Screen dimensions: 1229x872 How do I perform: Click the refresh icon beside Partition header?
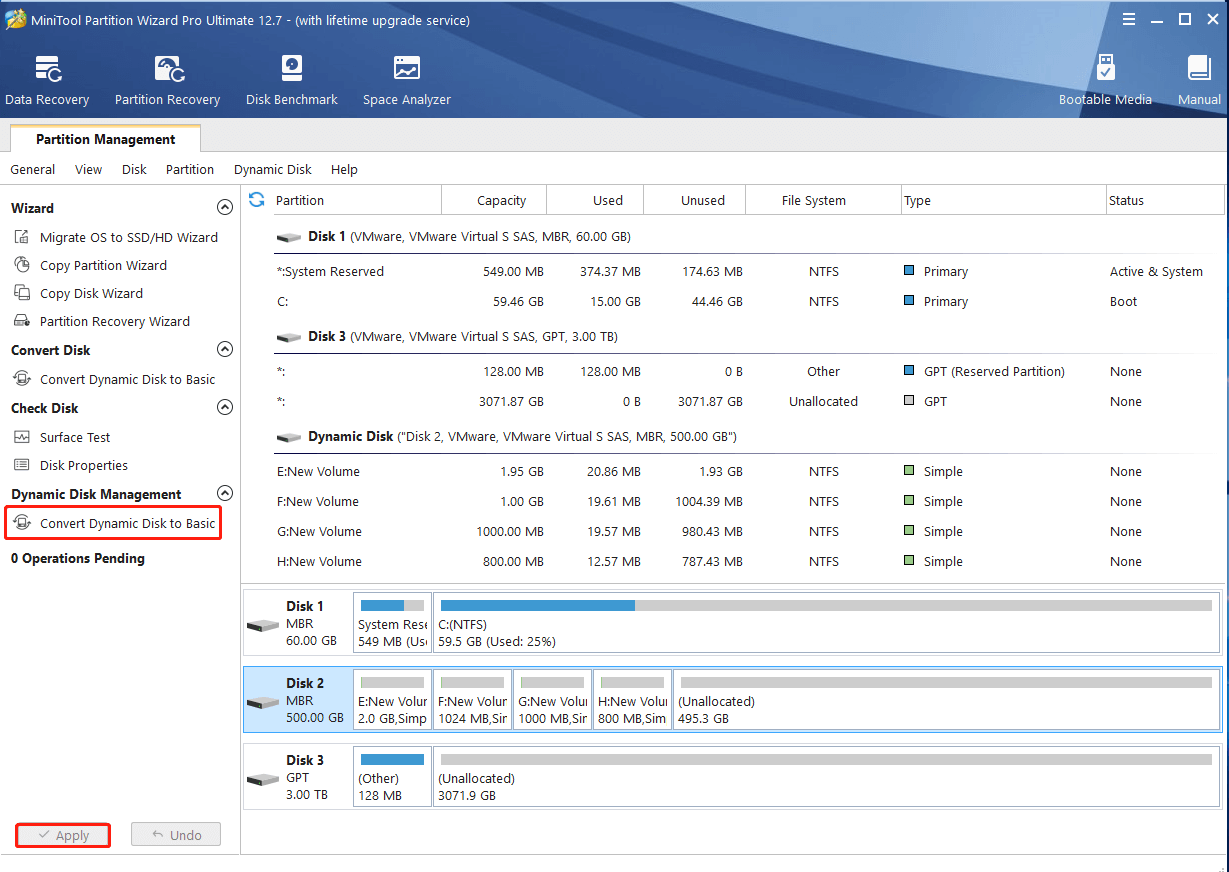pyautogui.click(x=257, y=200)
